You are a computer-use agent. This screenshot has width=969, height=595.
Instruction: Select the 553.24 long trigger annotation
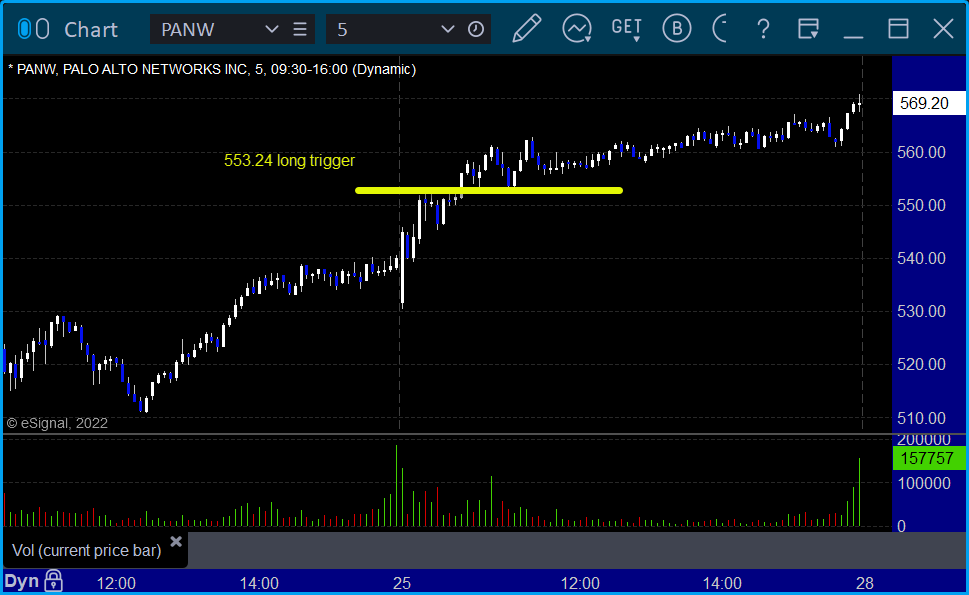[x=289, y=161]
